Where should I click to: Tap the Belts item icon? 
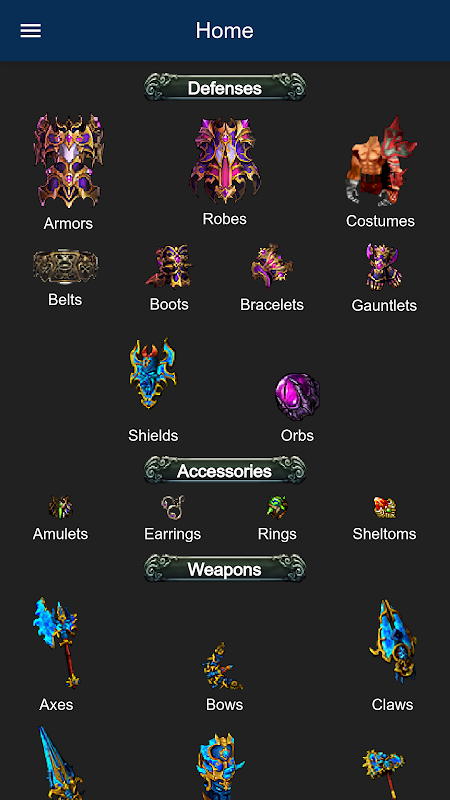pos(65,266)
